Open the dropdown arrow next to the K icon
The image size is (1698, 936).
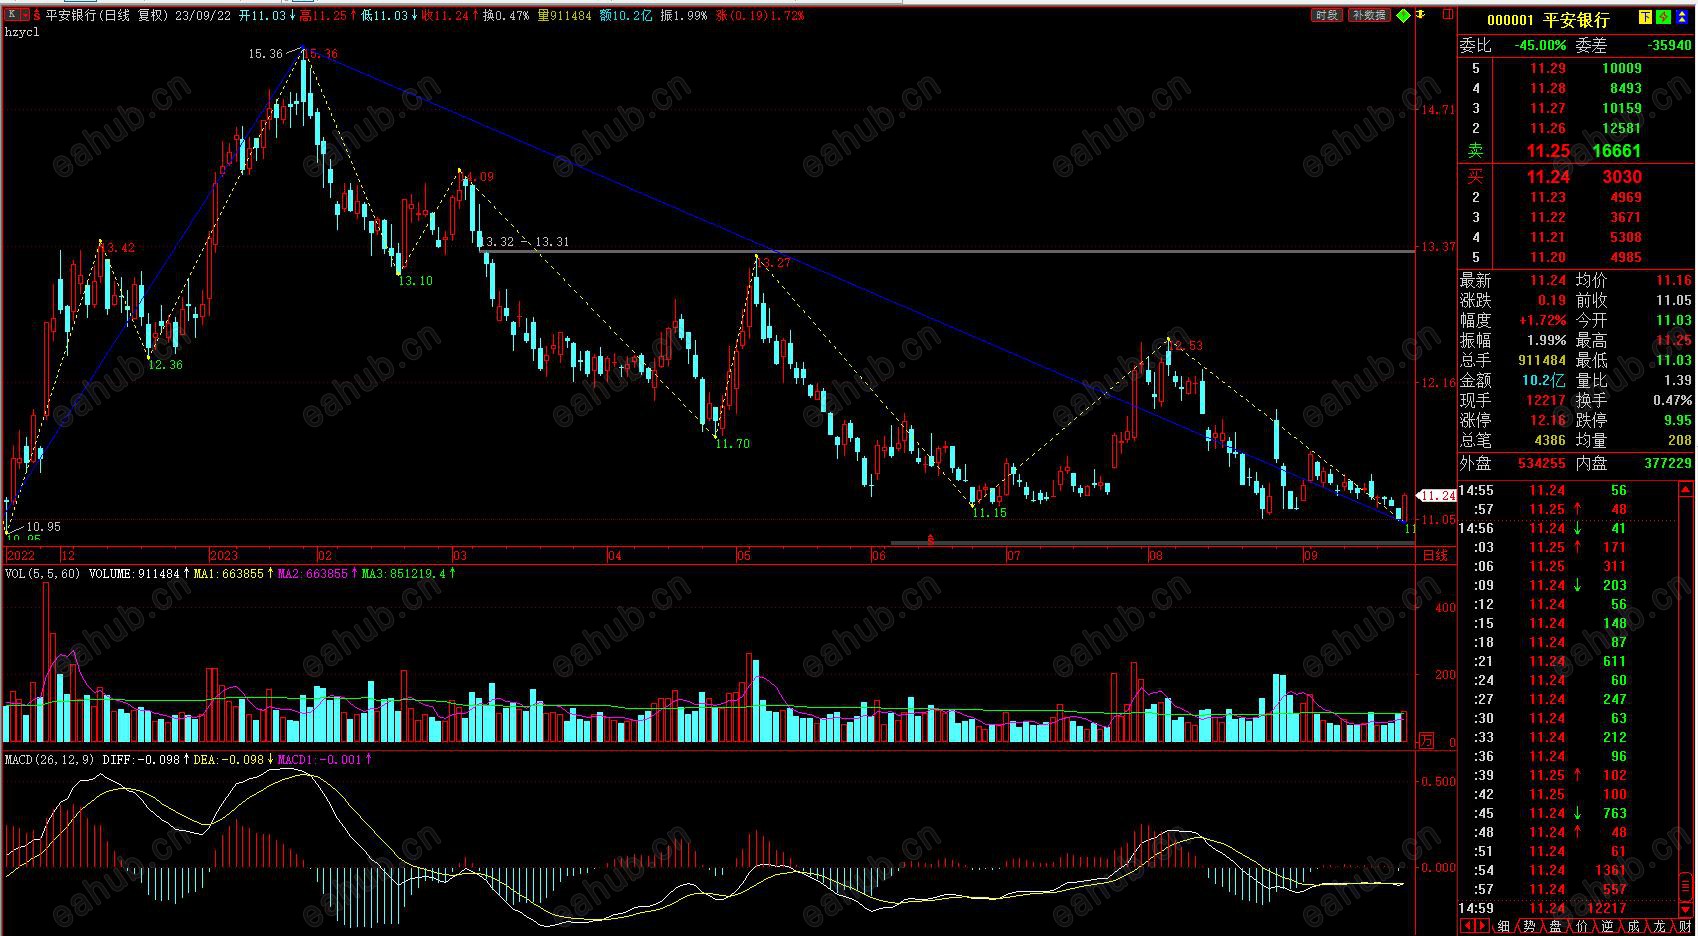[24, 16]
